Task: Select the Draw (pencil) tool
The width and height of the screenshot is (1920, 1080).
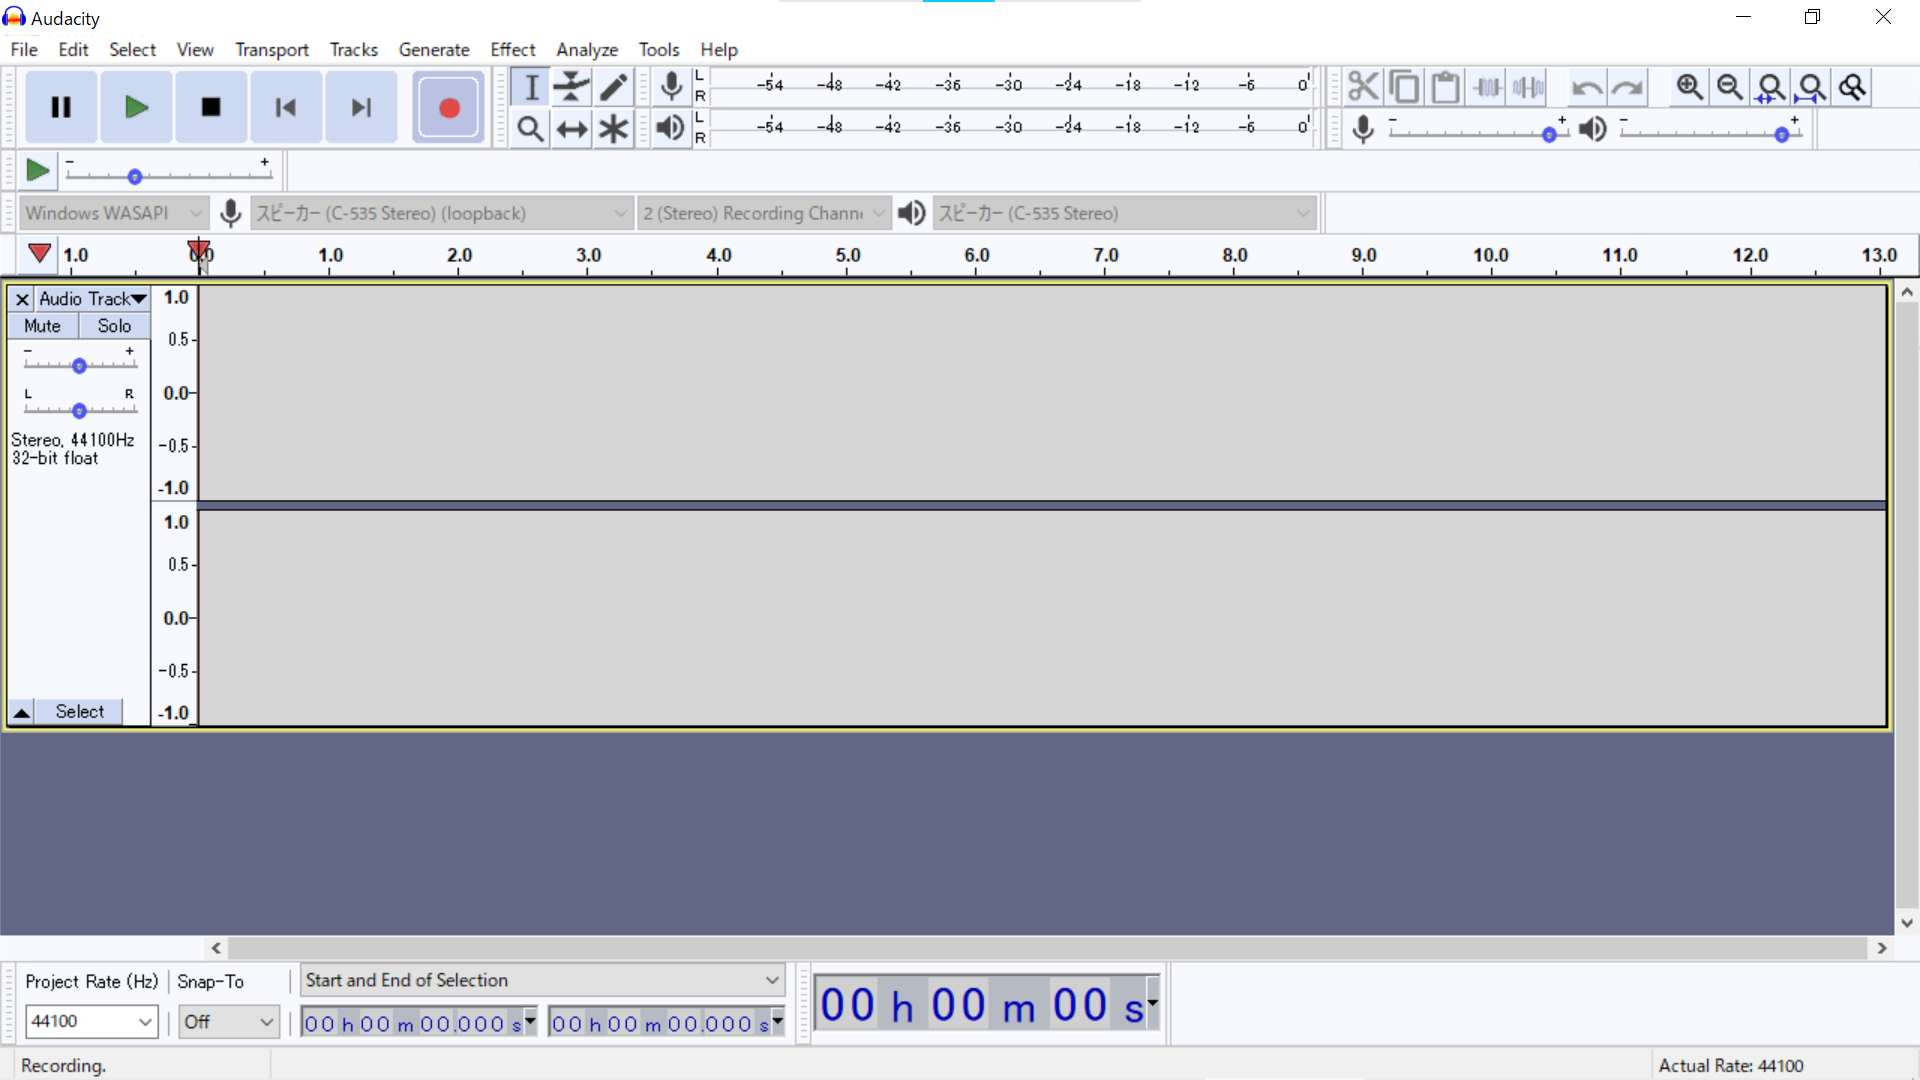Action: pyautogui.click(x=613, y=87)
